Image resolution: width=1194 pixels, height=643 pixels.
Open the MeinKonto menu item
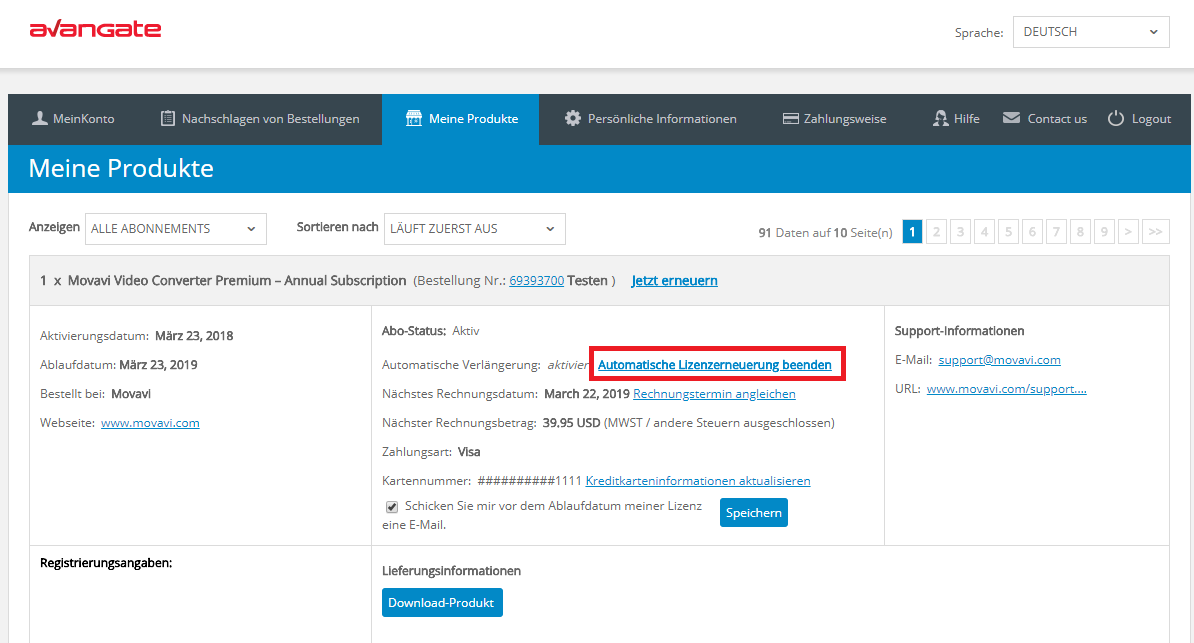73,119
